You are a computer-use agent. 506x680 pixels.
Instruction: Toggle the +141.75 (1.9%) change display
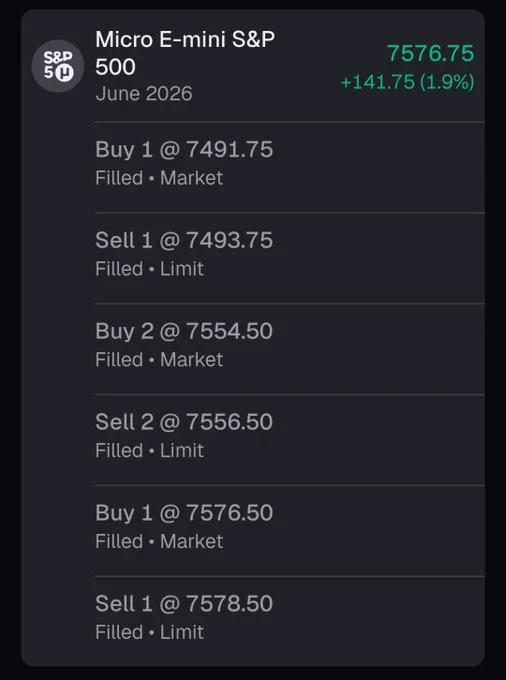pyautogui.click(x=408, y=82)
